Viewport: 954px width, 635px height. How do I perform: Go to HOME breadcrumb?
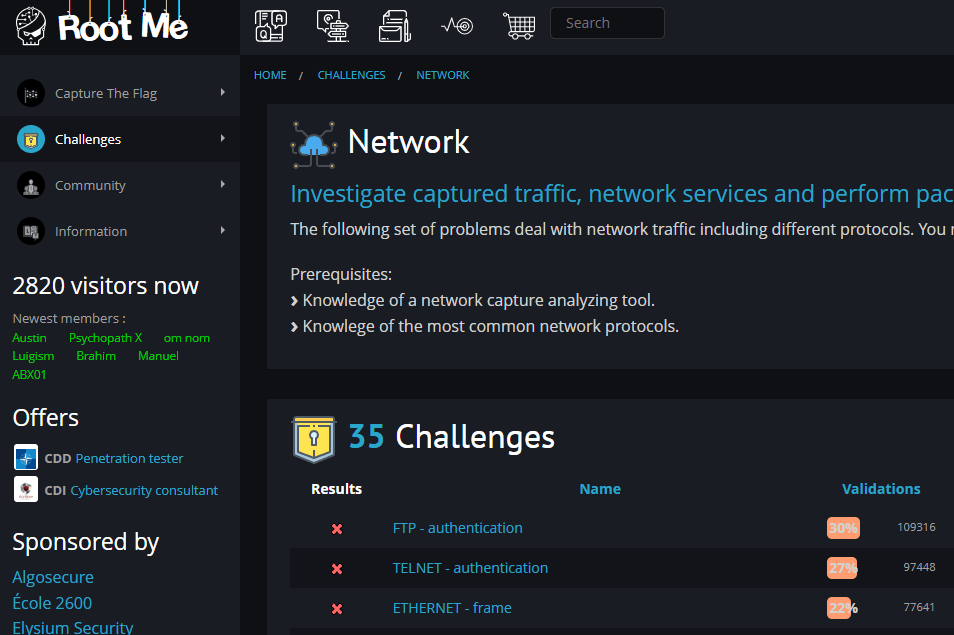point(270,75)
